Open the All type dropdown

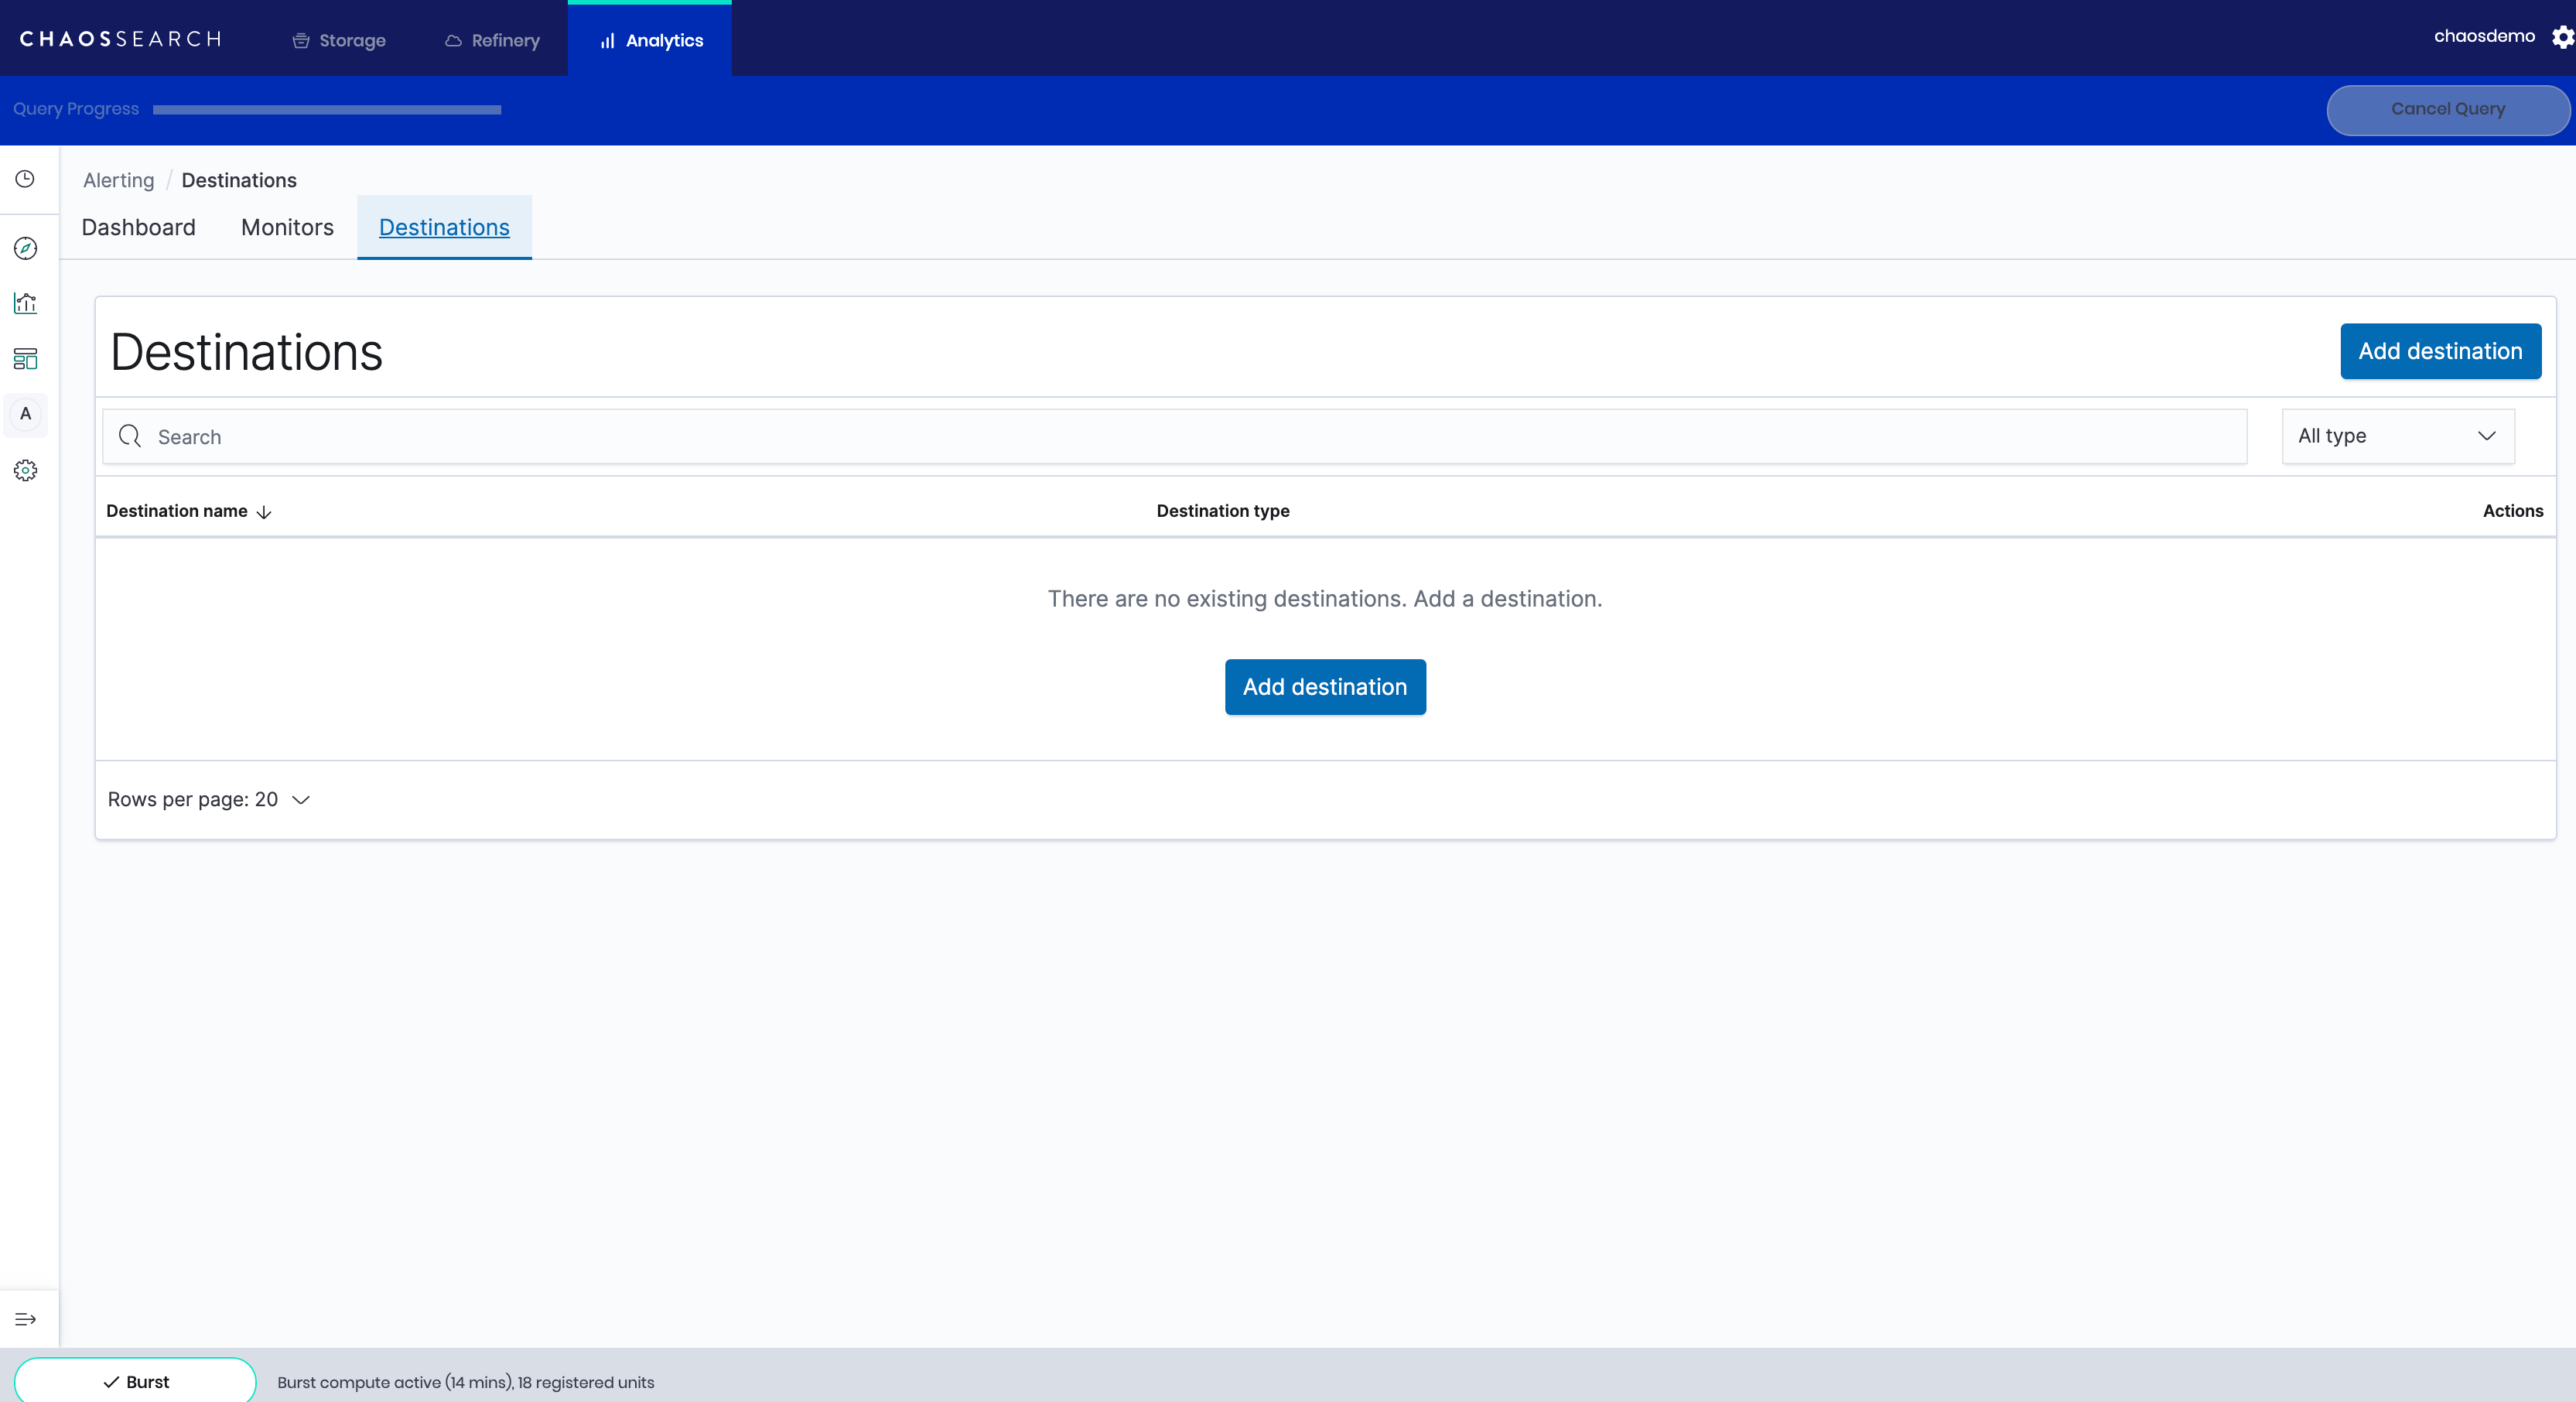(x=2397, y=436)
